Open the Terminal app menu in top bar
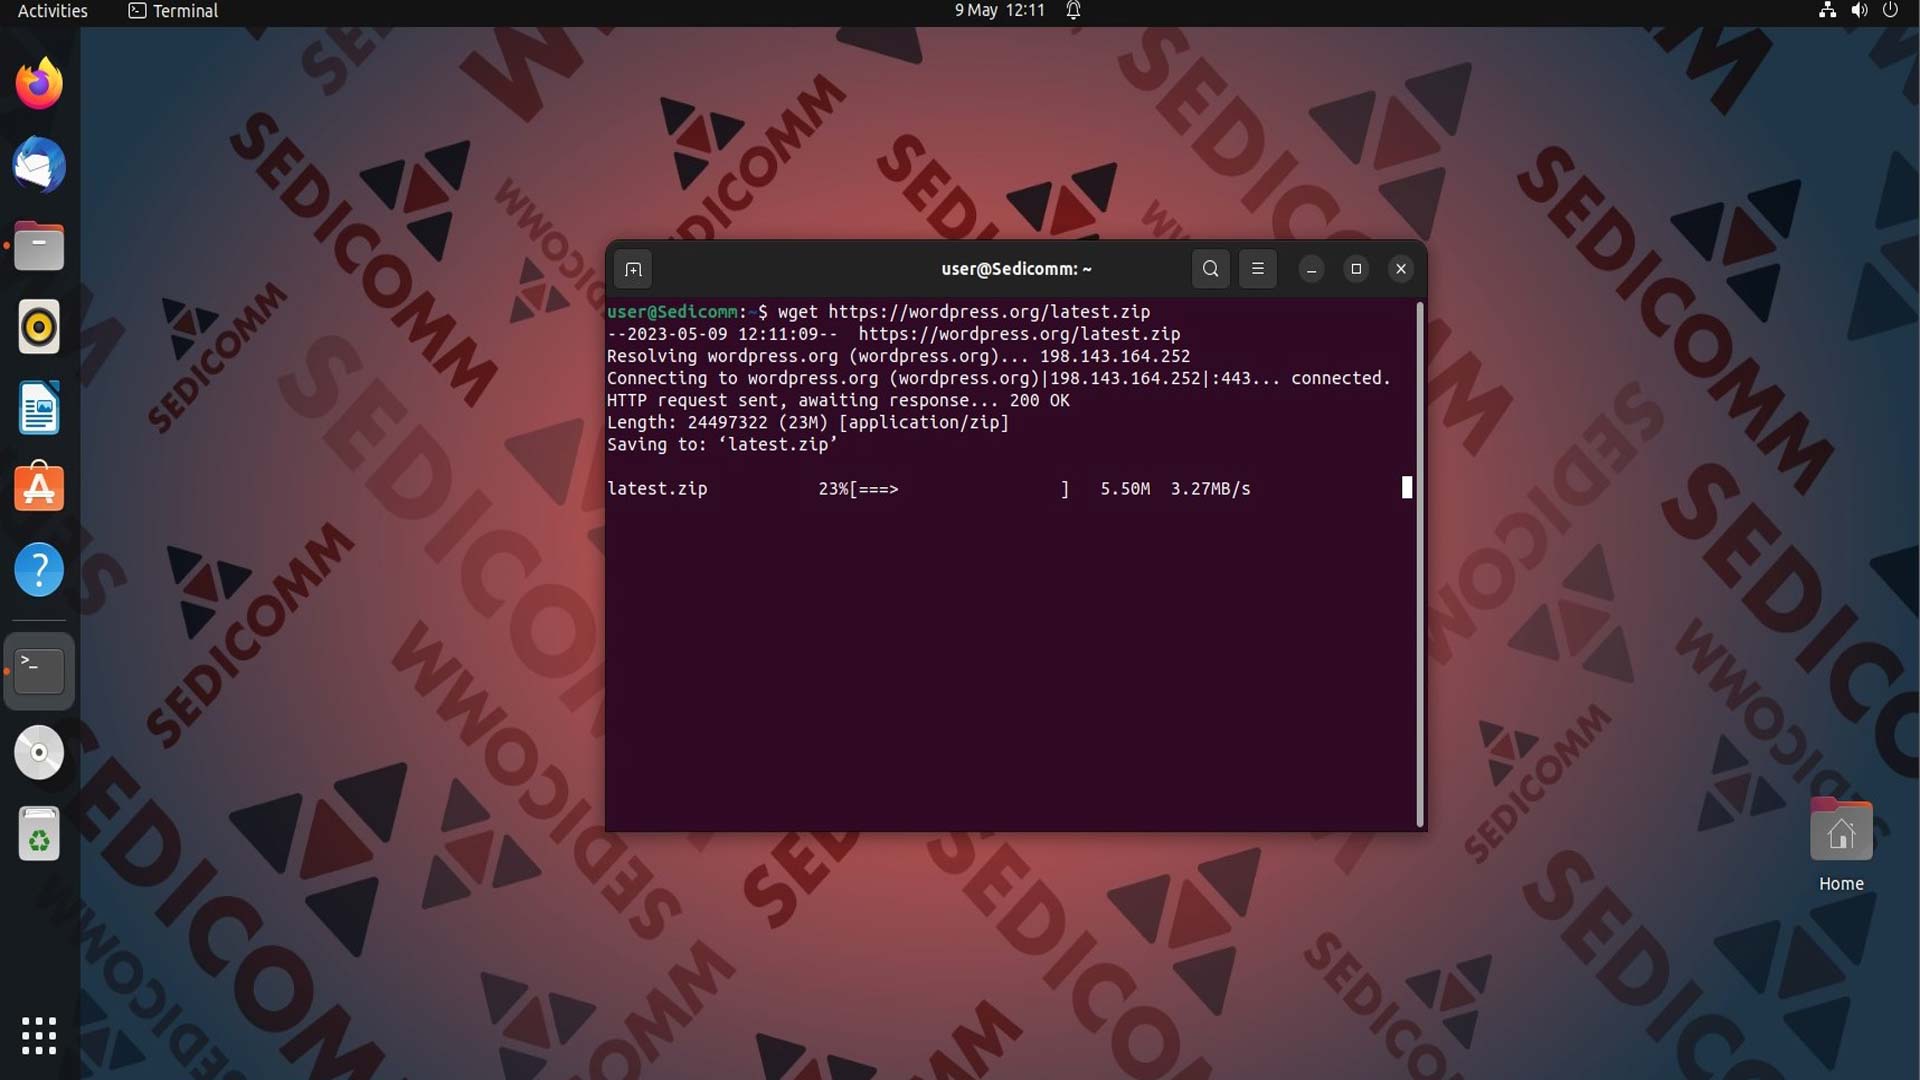Viewport: 1920px width, 1080px height. [173, 11]
